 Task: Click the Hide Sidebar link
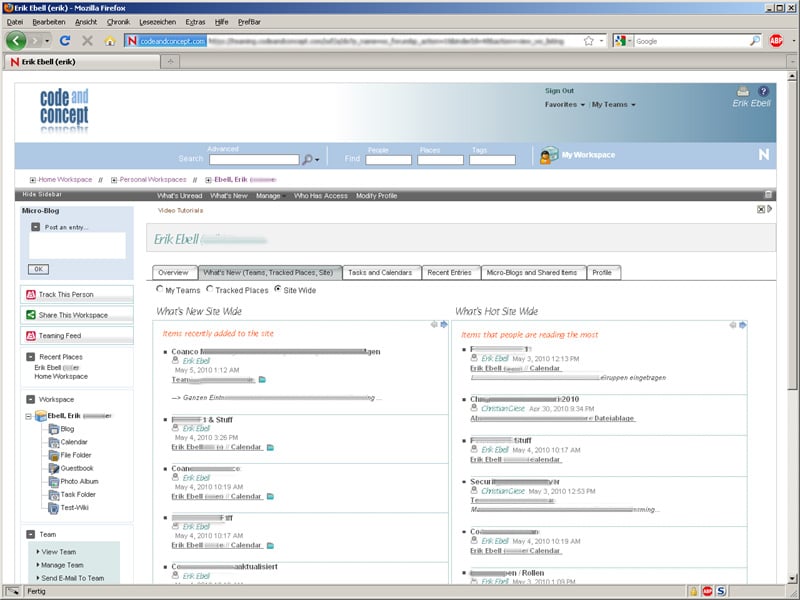tap(42, 194)
